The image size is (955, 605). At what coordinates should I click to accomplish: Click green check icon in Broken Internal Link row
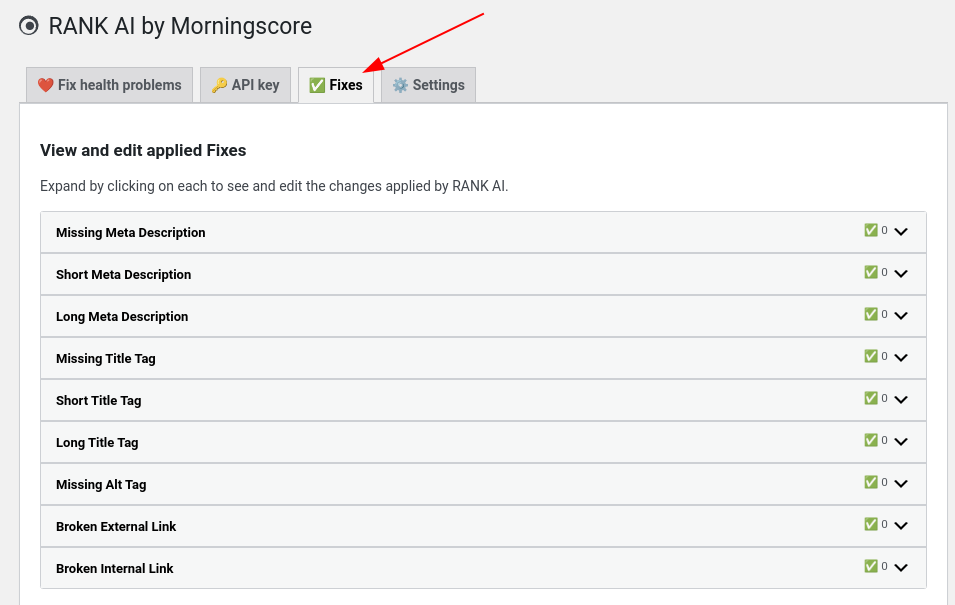click(871, 567)
